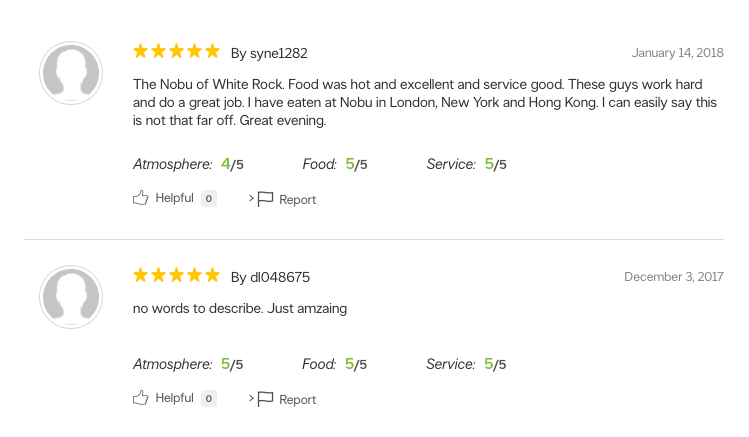Click the flag icon on syne1282's review

click(265, 199)
